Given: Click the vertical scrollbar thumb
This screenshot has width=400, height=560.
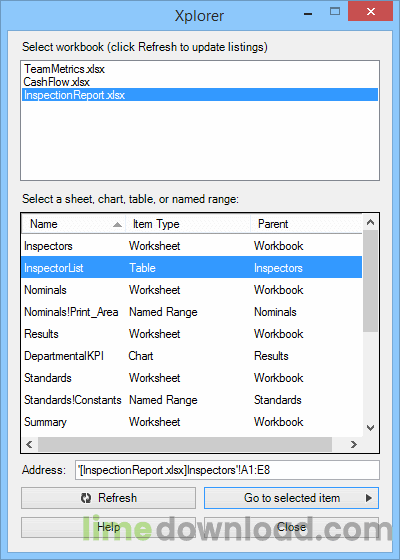Looking at the screenshot, I should coord(370,281).
